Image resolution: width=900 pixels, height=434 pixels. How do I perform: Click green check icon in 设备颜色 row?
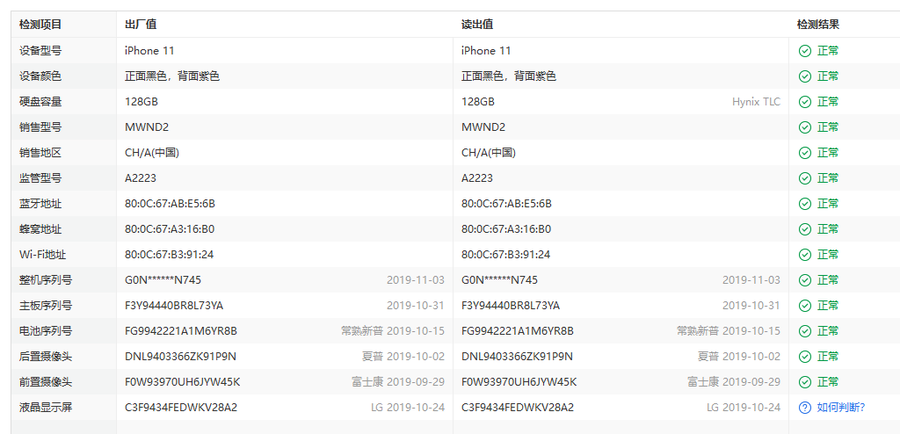point(805,76)
